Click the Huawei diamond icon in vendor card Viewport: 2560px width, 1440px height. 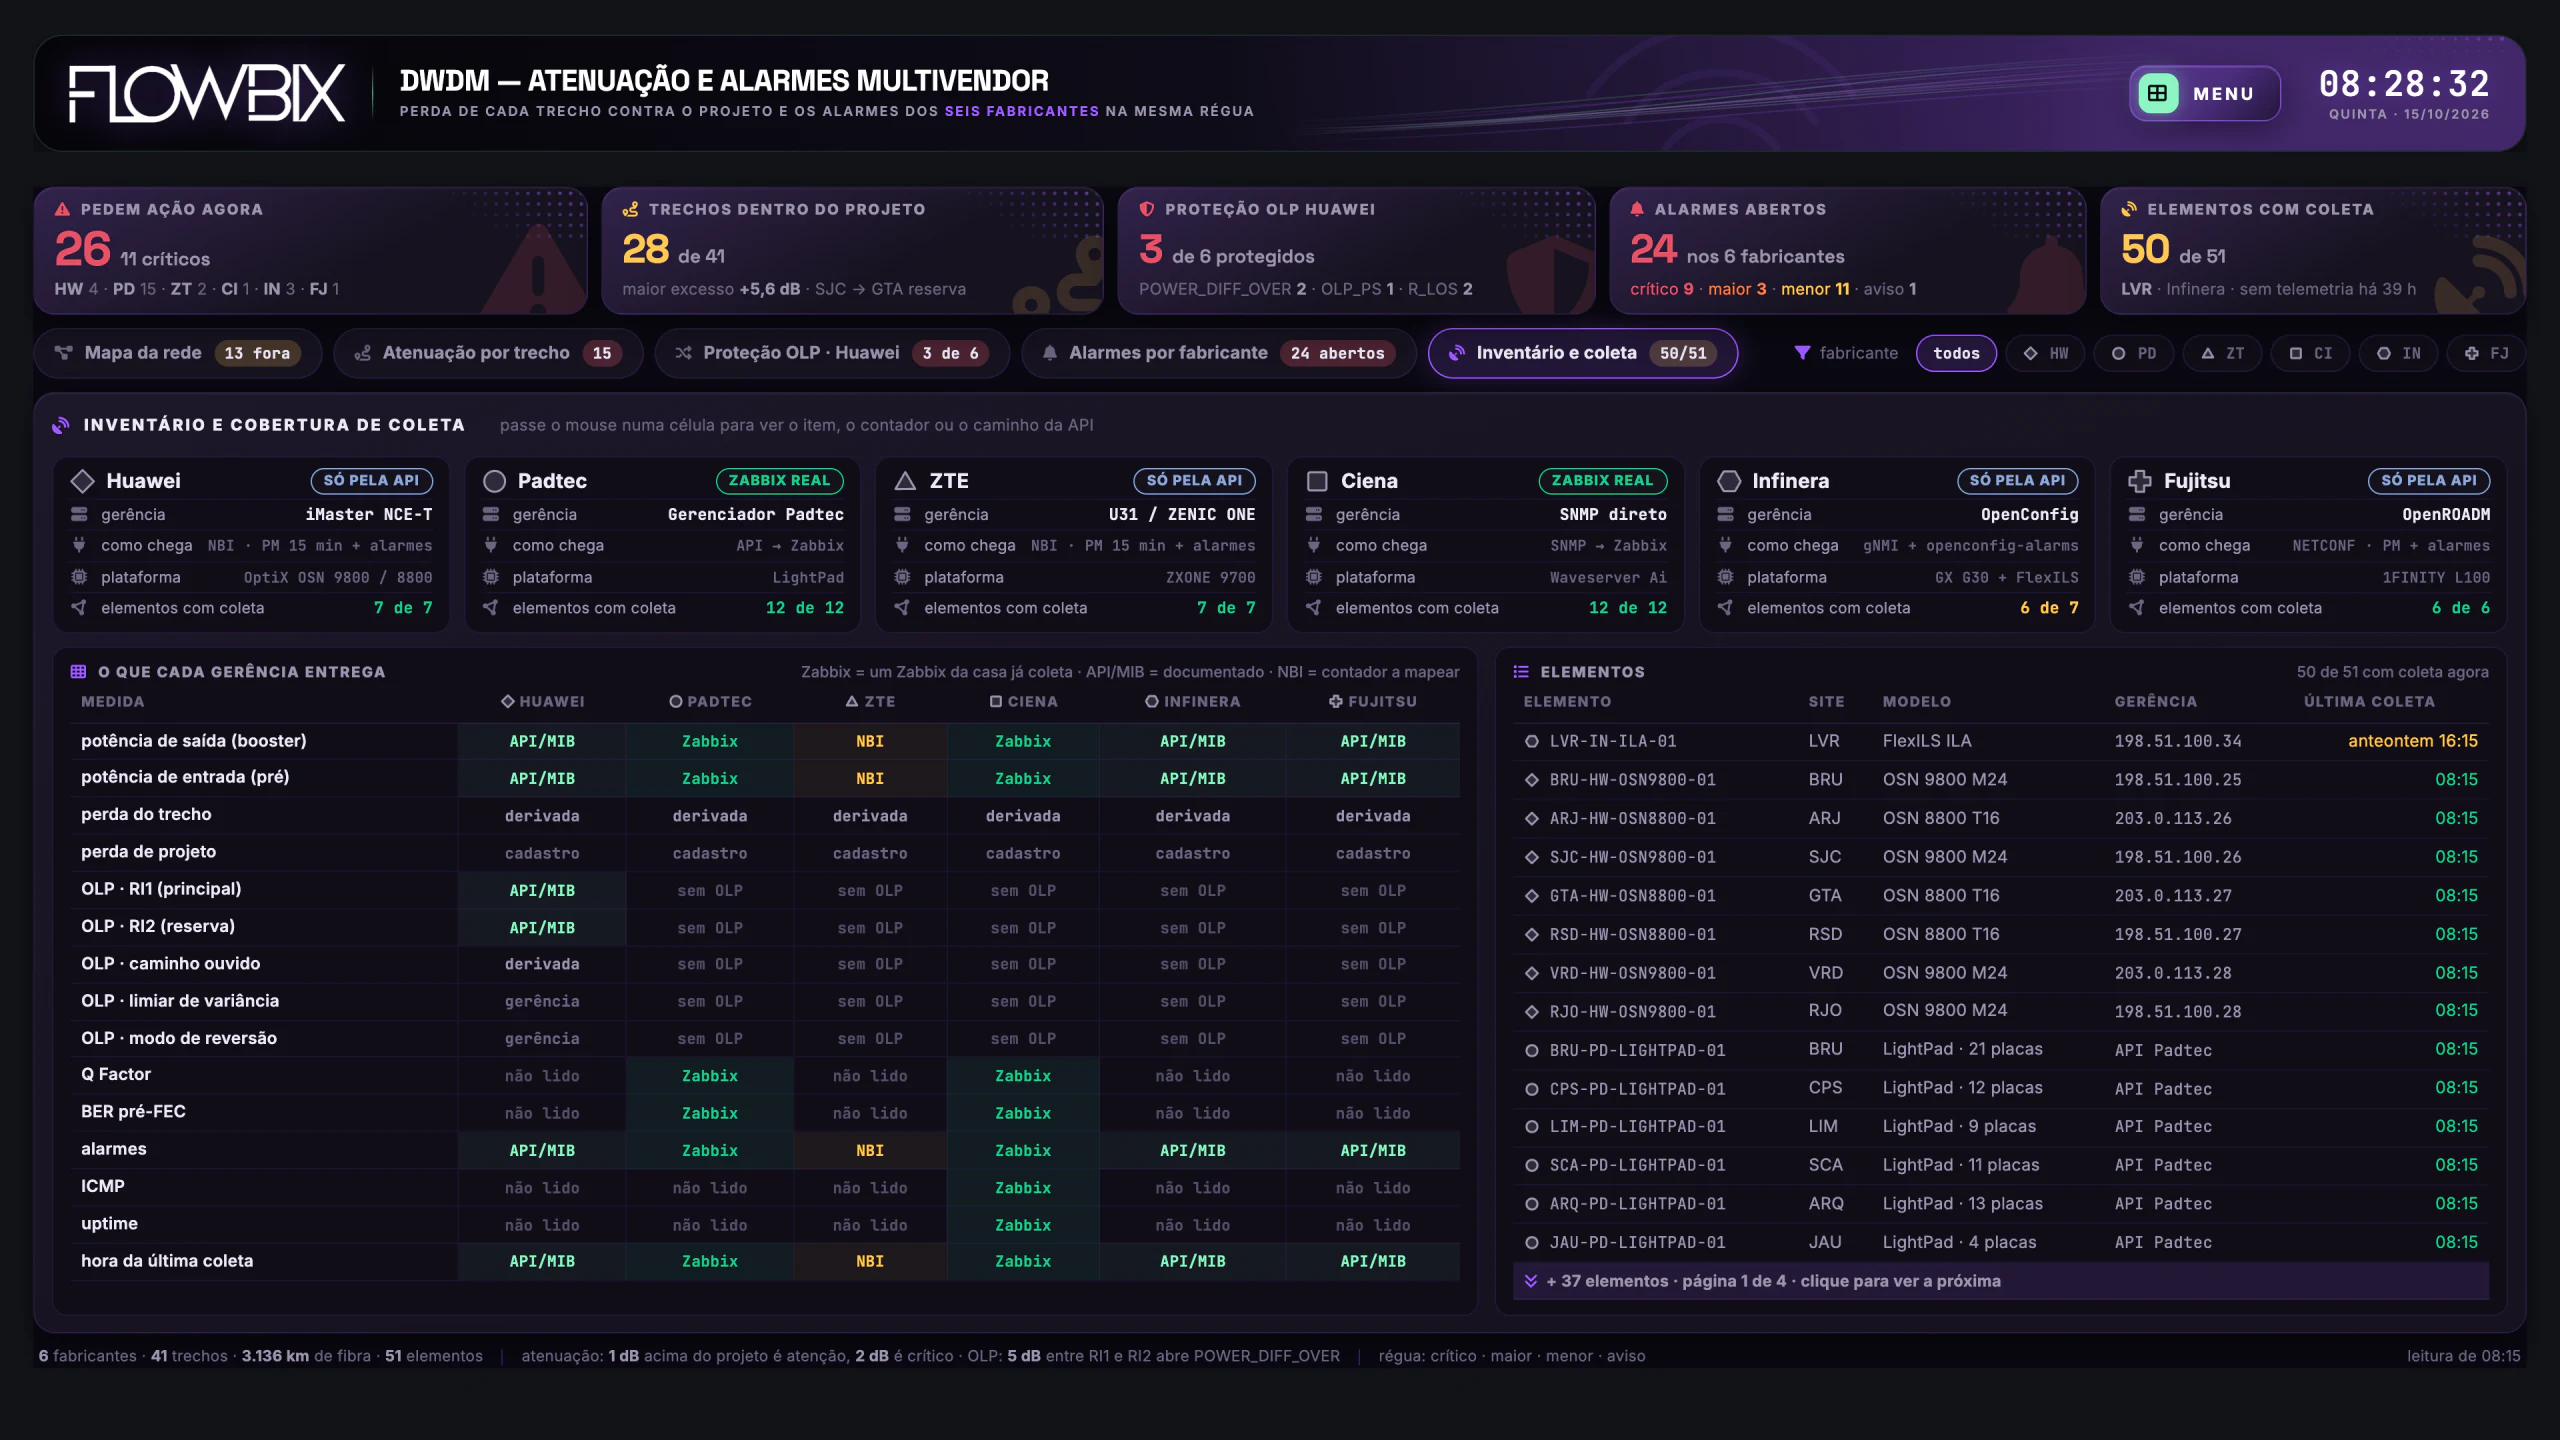click(x=82, y=481)
